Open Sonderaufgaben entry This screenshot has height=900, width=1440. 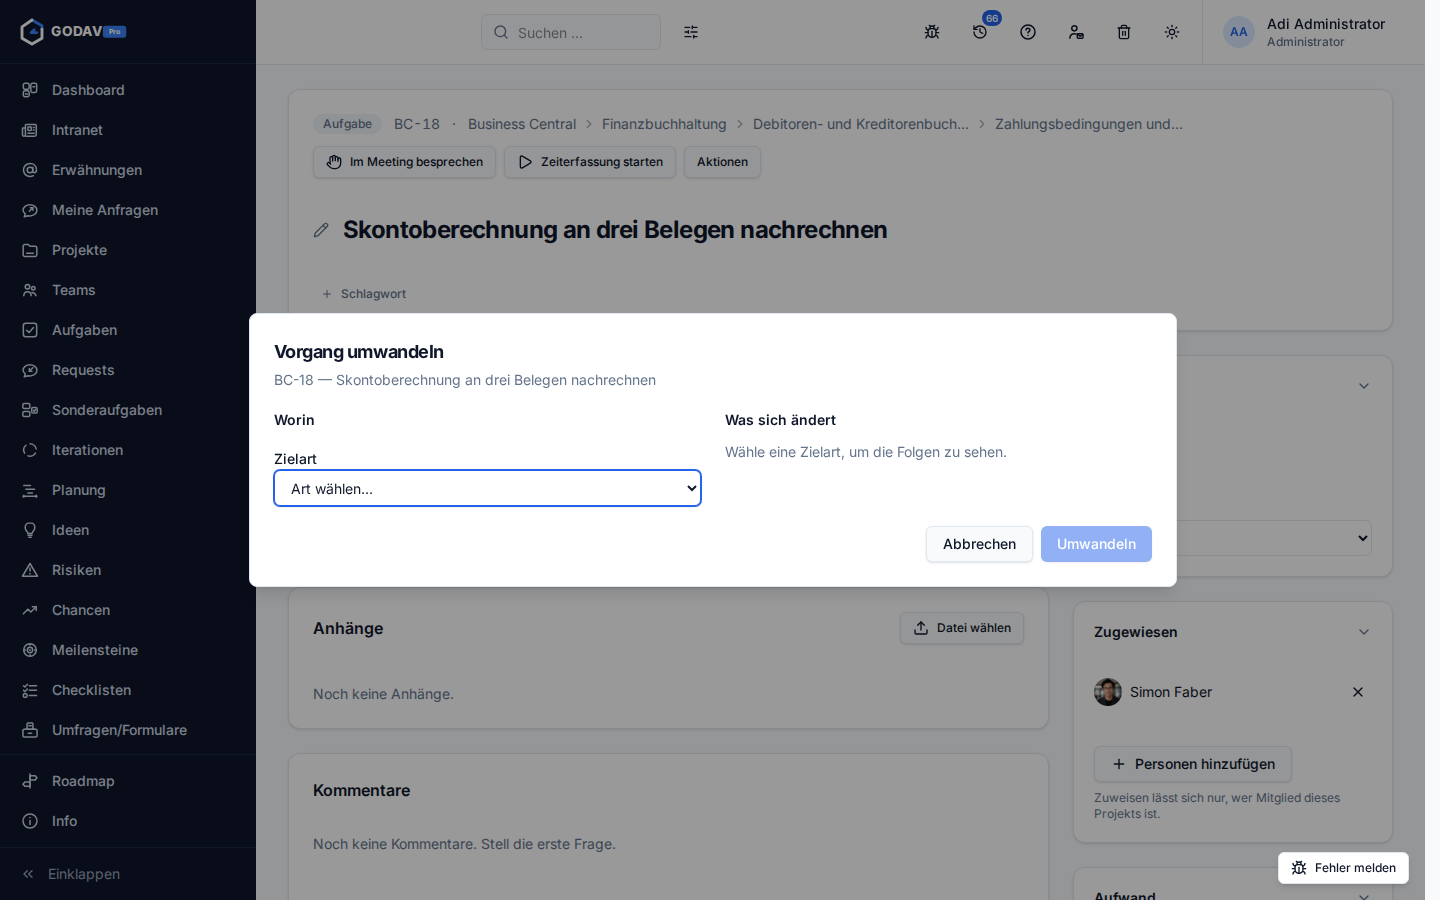(128, 410)
